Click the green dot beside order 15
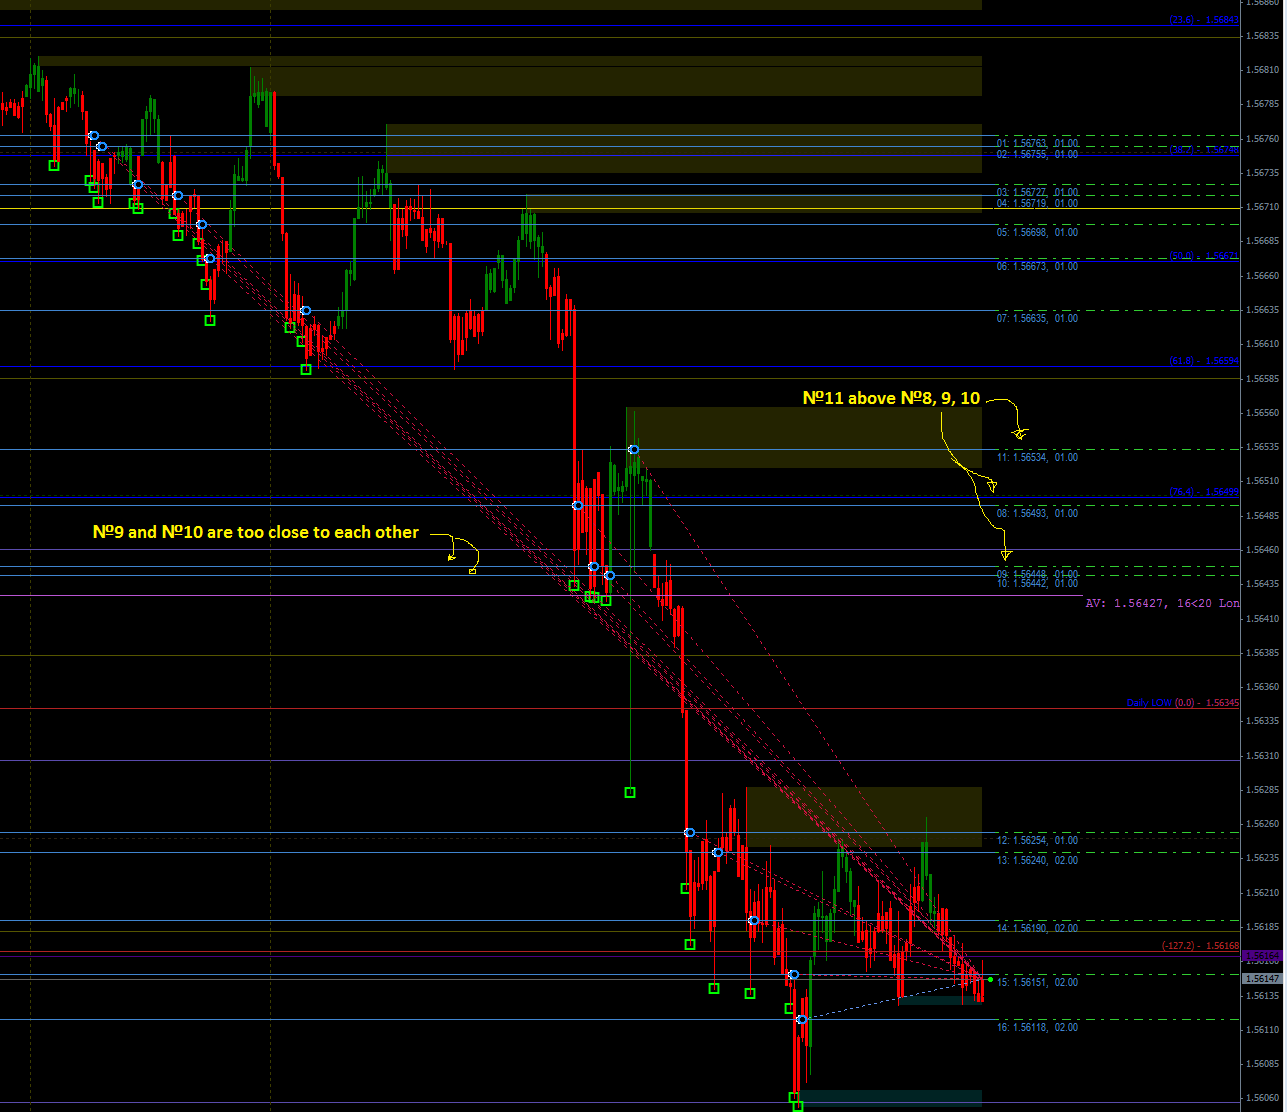 (x=990, y=979)
